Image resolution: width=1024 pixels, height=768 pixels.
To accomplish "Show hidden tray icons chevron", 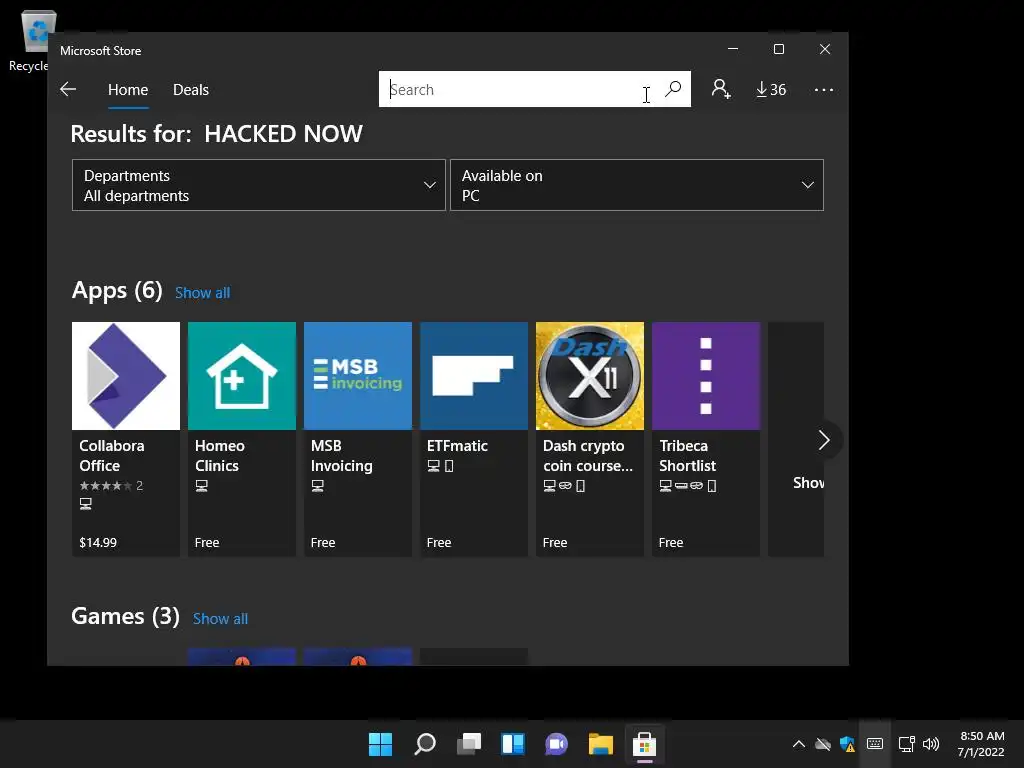I will click(799, 744).
